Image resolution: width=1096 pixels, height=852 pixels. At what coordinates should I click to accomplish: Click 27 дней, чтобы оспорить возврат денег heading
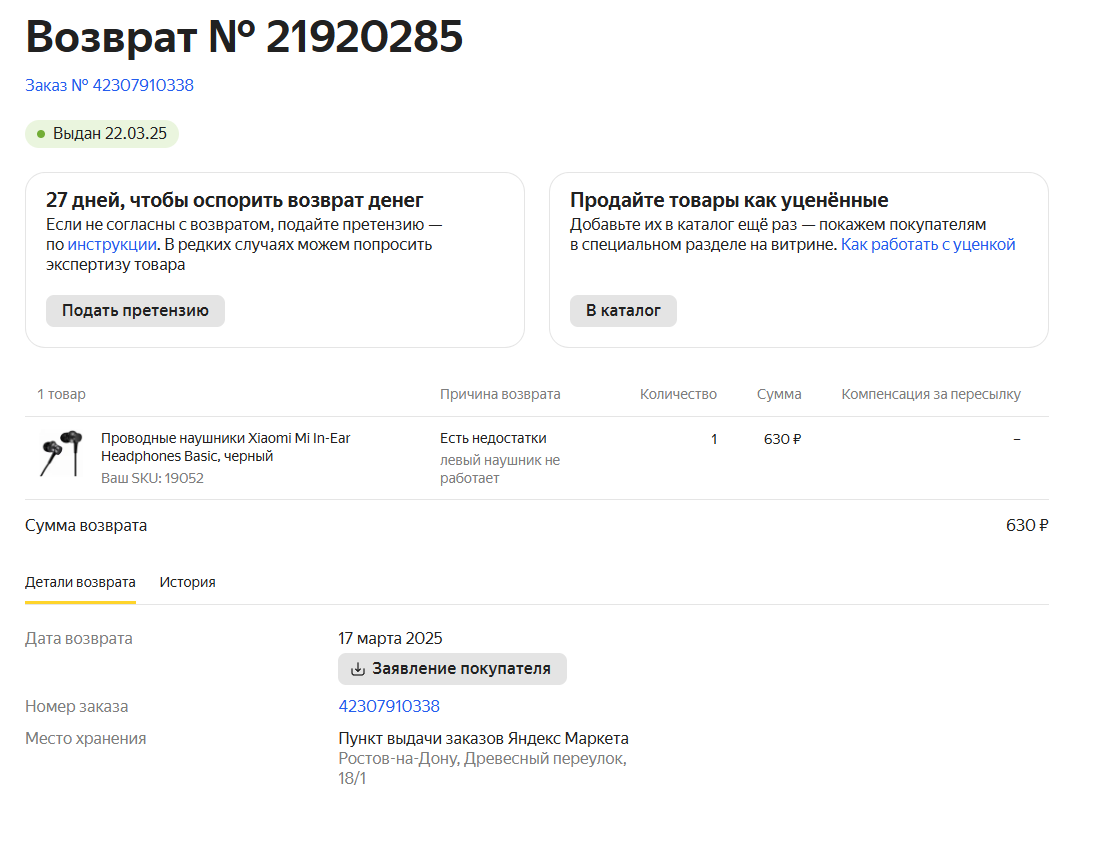tap(234, 200)
